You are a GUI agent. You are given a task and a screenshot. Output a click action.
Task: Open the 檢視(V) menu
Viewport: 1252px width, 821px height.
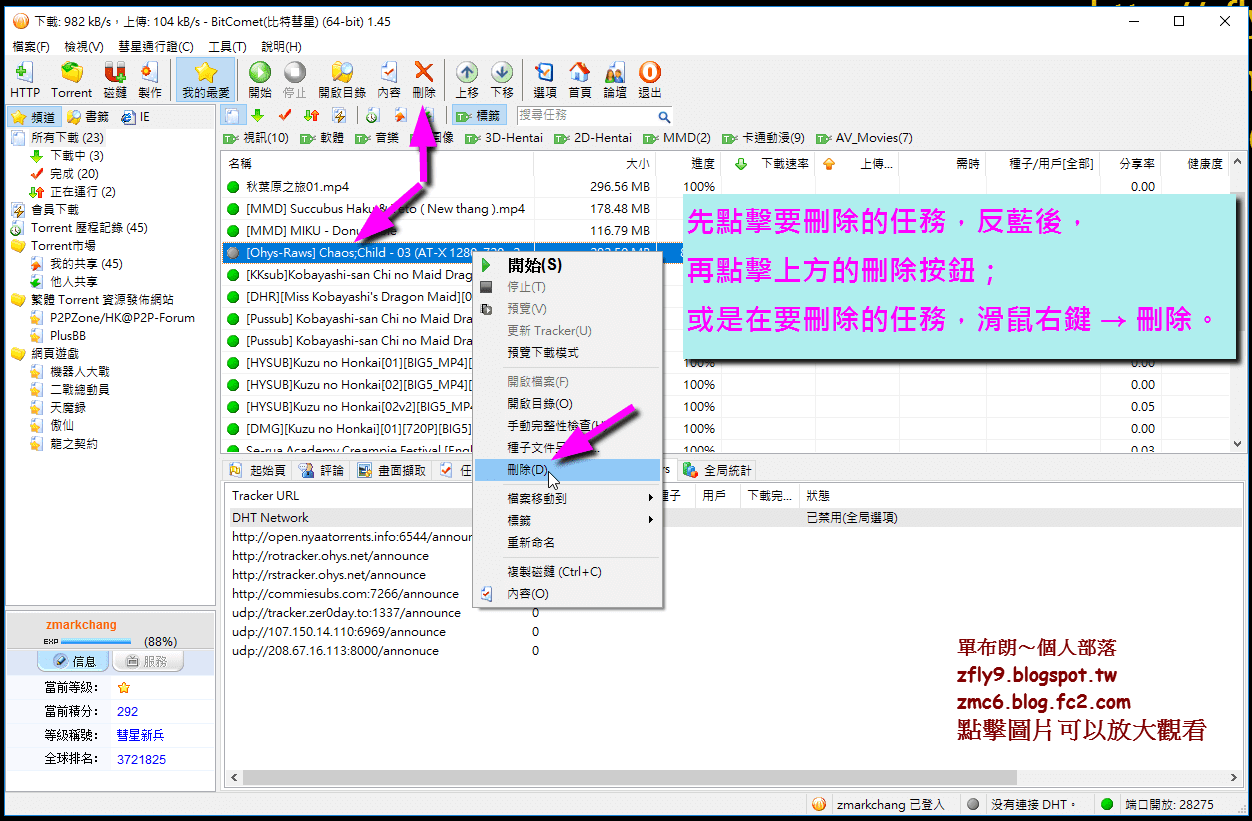(83, 47)
